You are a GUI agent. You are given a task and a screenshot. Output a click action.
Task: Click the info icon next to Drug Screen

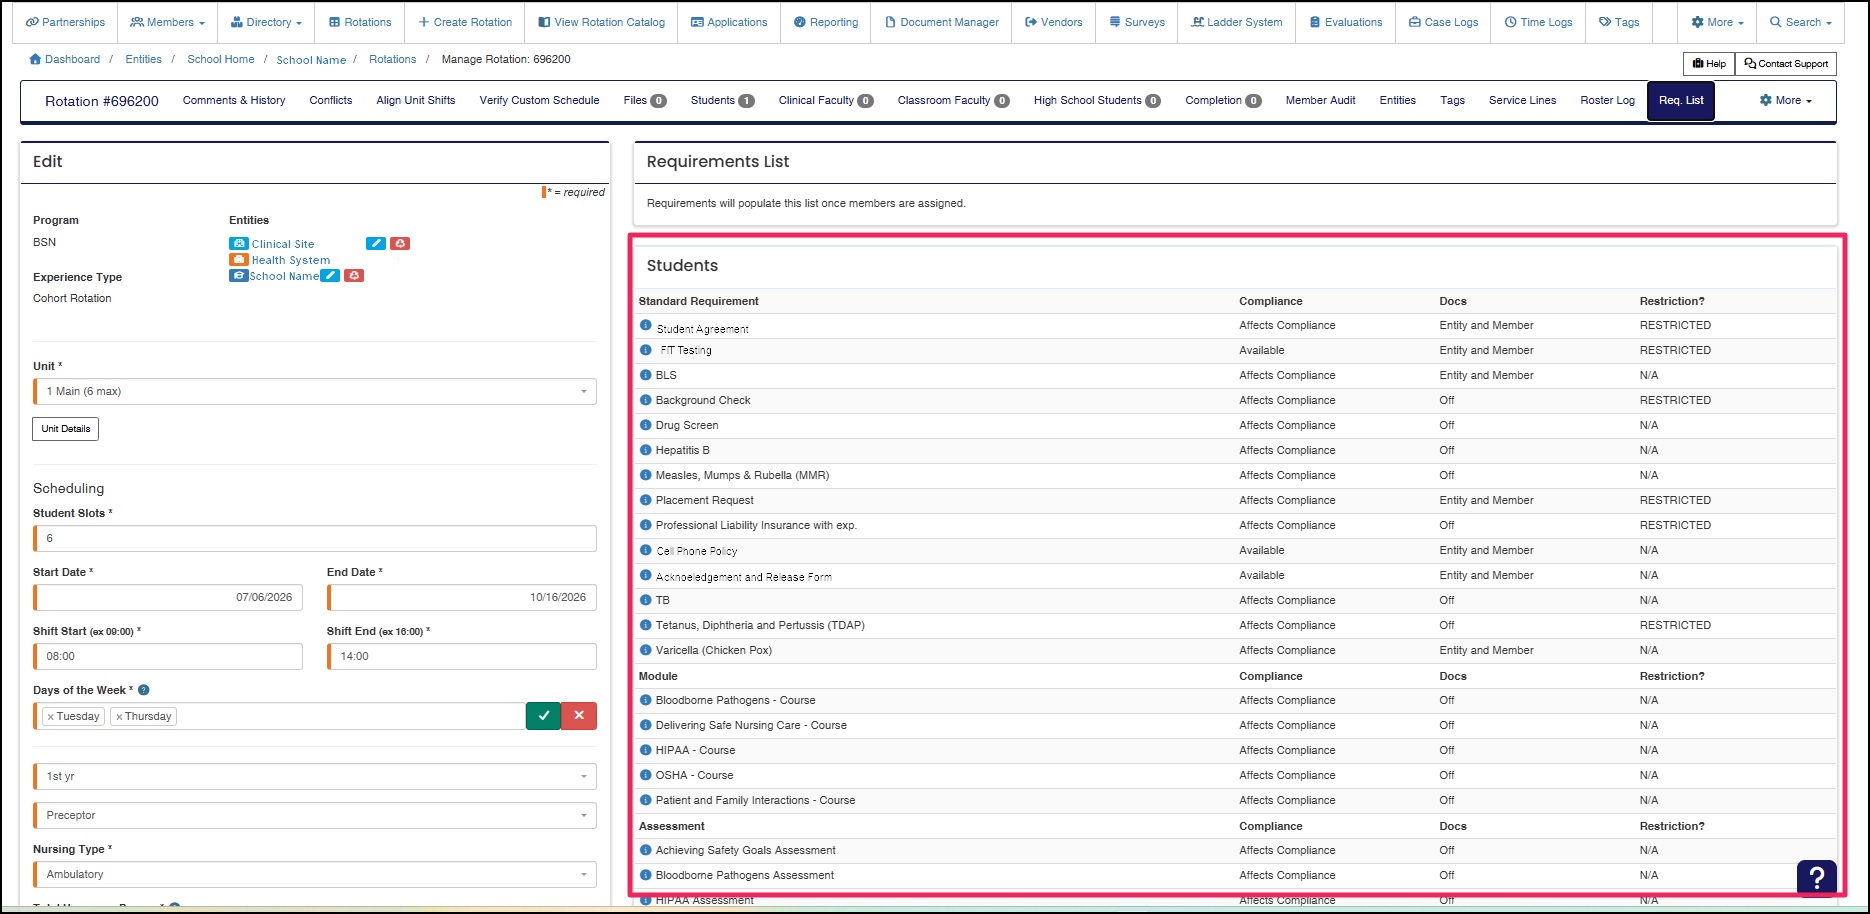pos(646,425)
